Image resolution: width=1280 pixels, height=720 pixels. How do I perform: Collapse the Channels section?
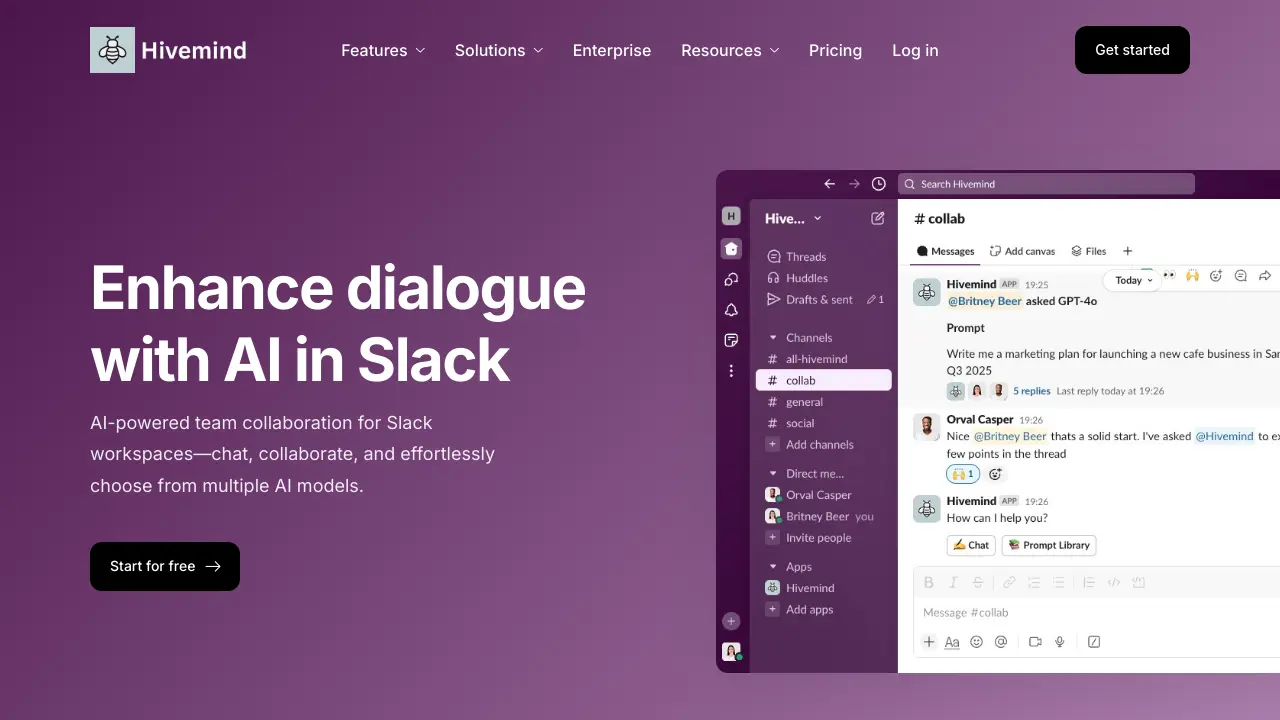click(x=773, y=338)
